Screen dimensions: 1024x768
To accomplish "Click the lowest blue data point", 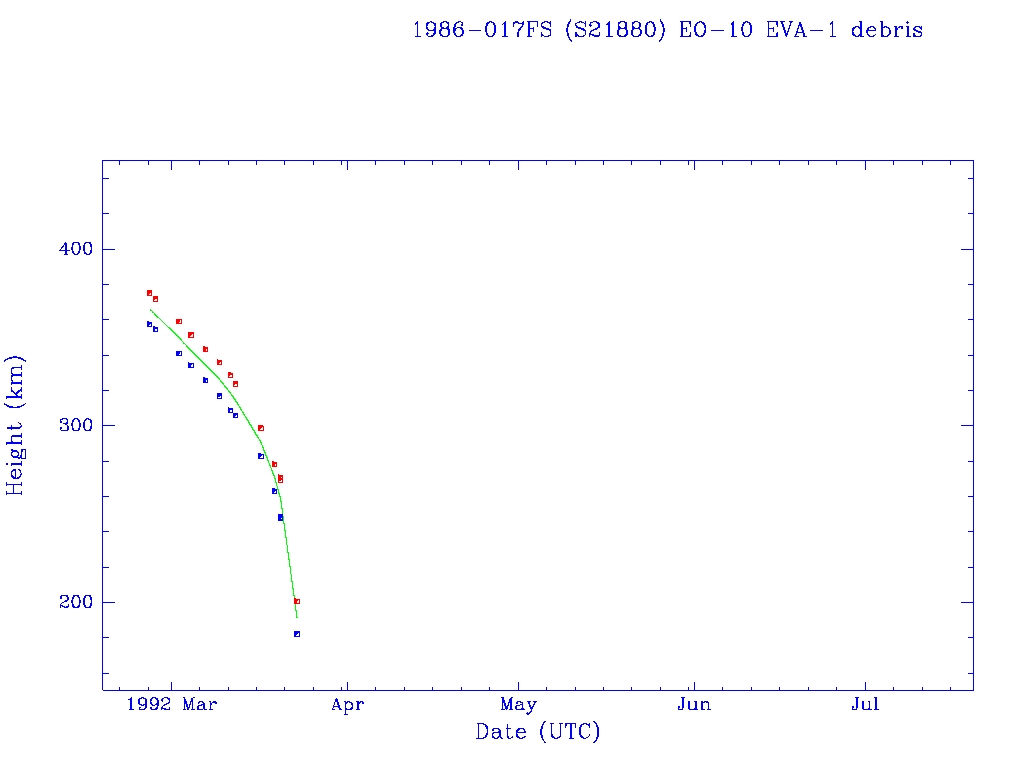I will coord(297,634).
